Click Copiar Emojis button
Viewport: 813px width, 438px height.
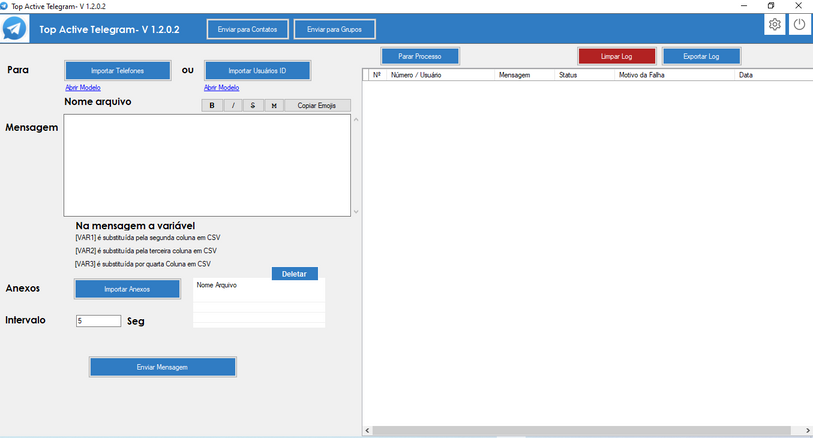[x=317, y=105]
